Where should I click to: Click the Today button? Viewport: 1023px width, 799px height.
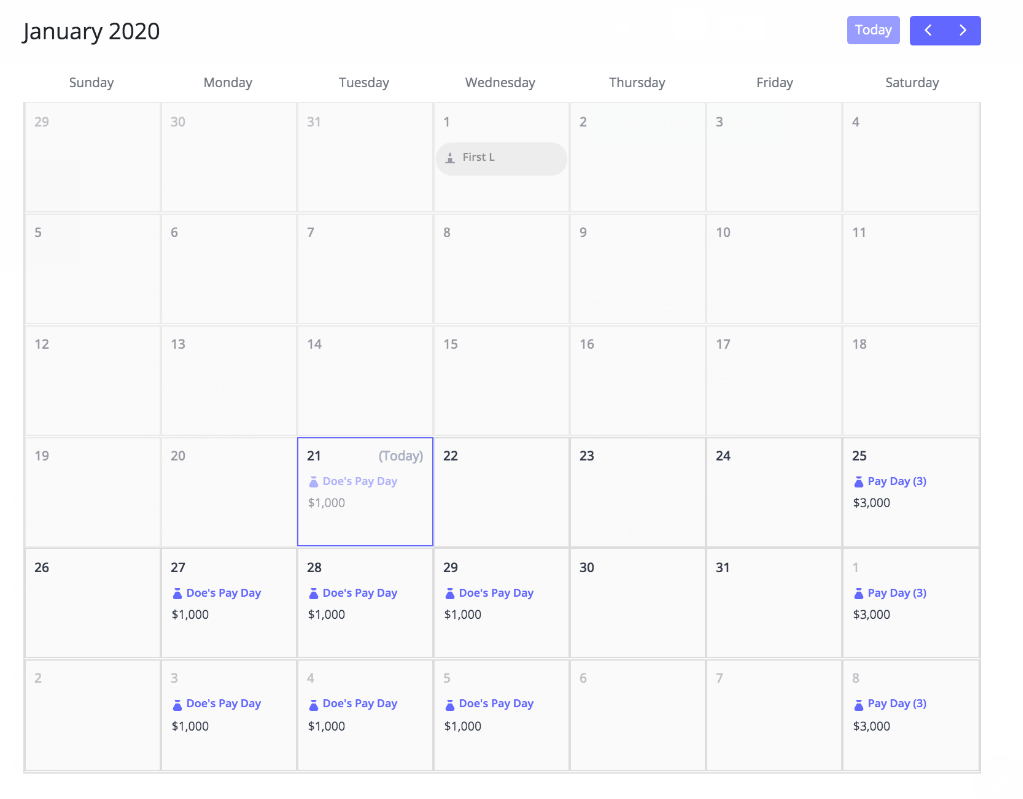point(873,30)
